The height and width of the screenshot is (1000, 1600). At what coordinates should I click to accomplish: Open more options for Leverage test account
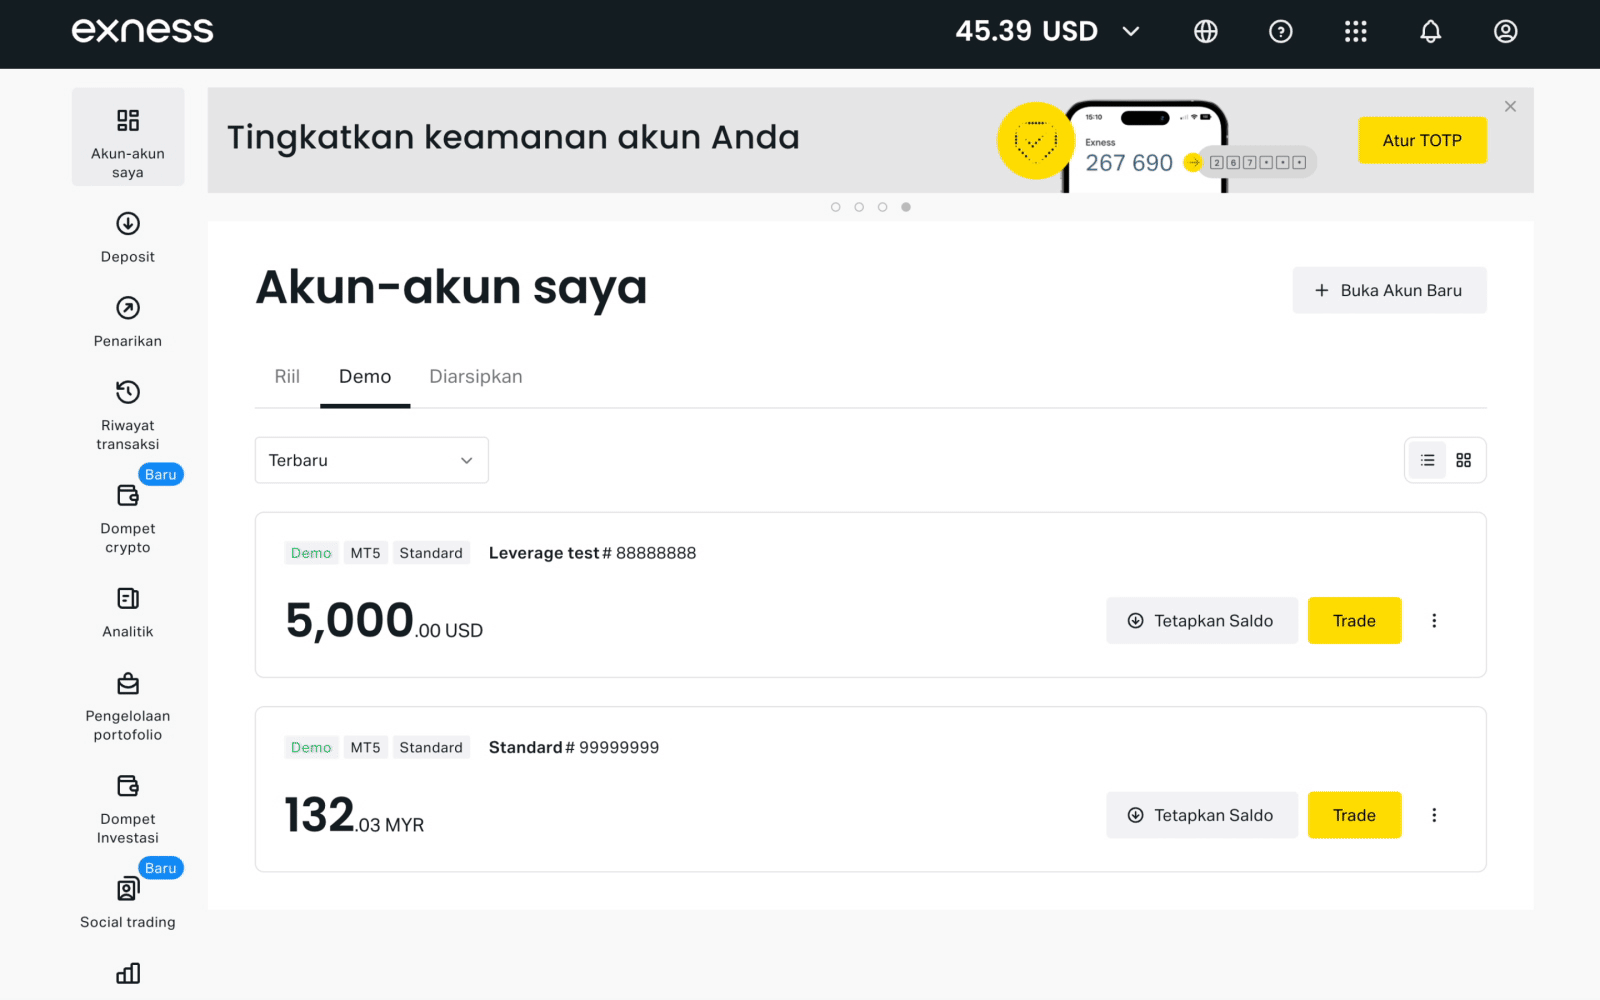coord(1434,621)
